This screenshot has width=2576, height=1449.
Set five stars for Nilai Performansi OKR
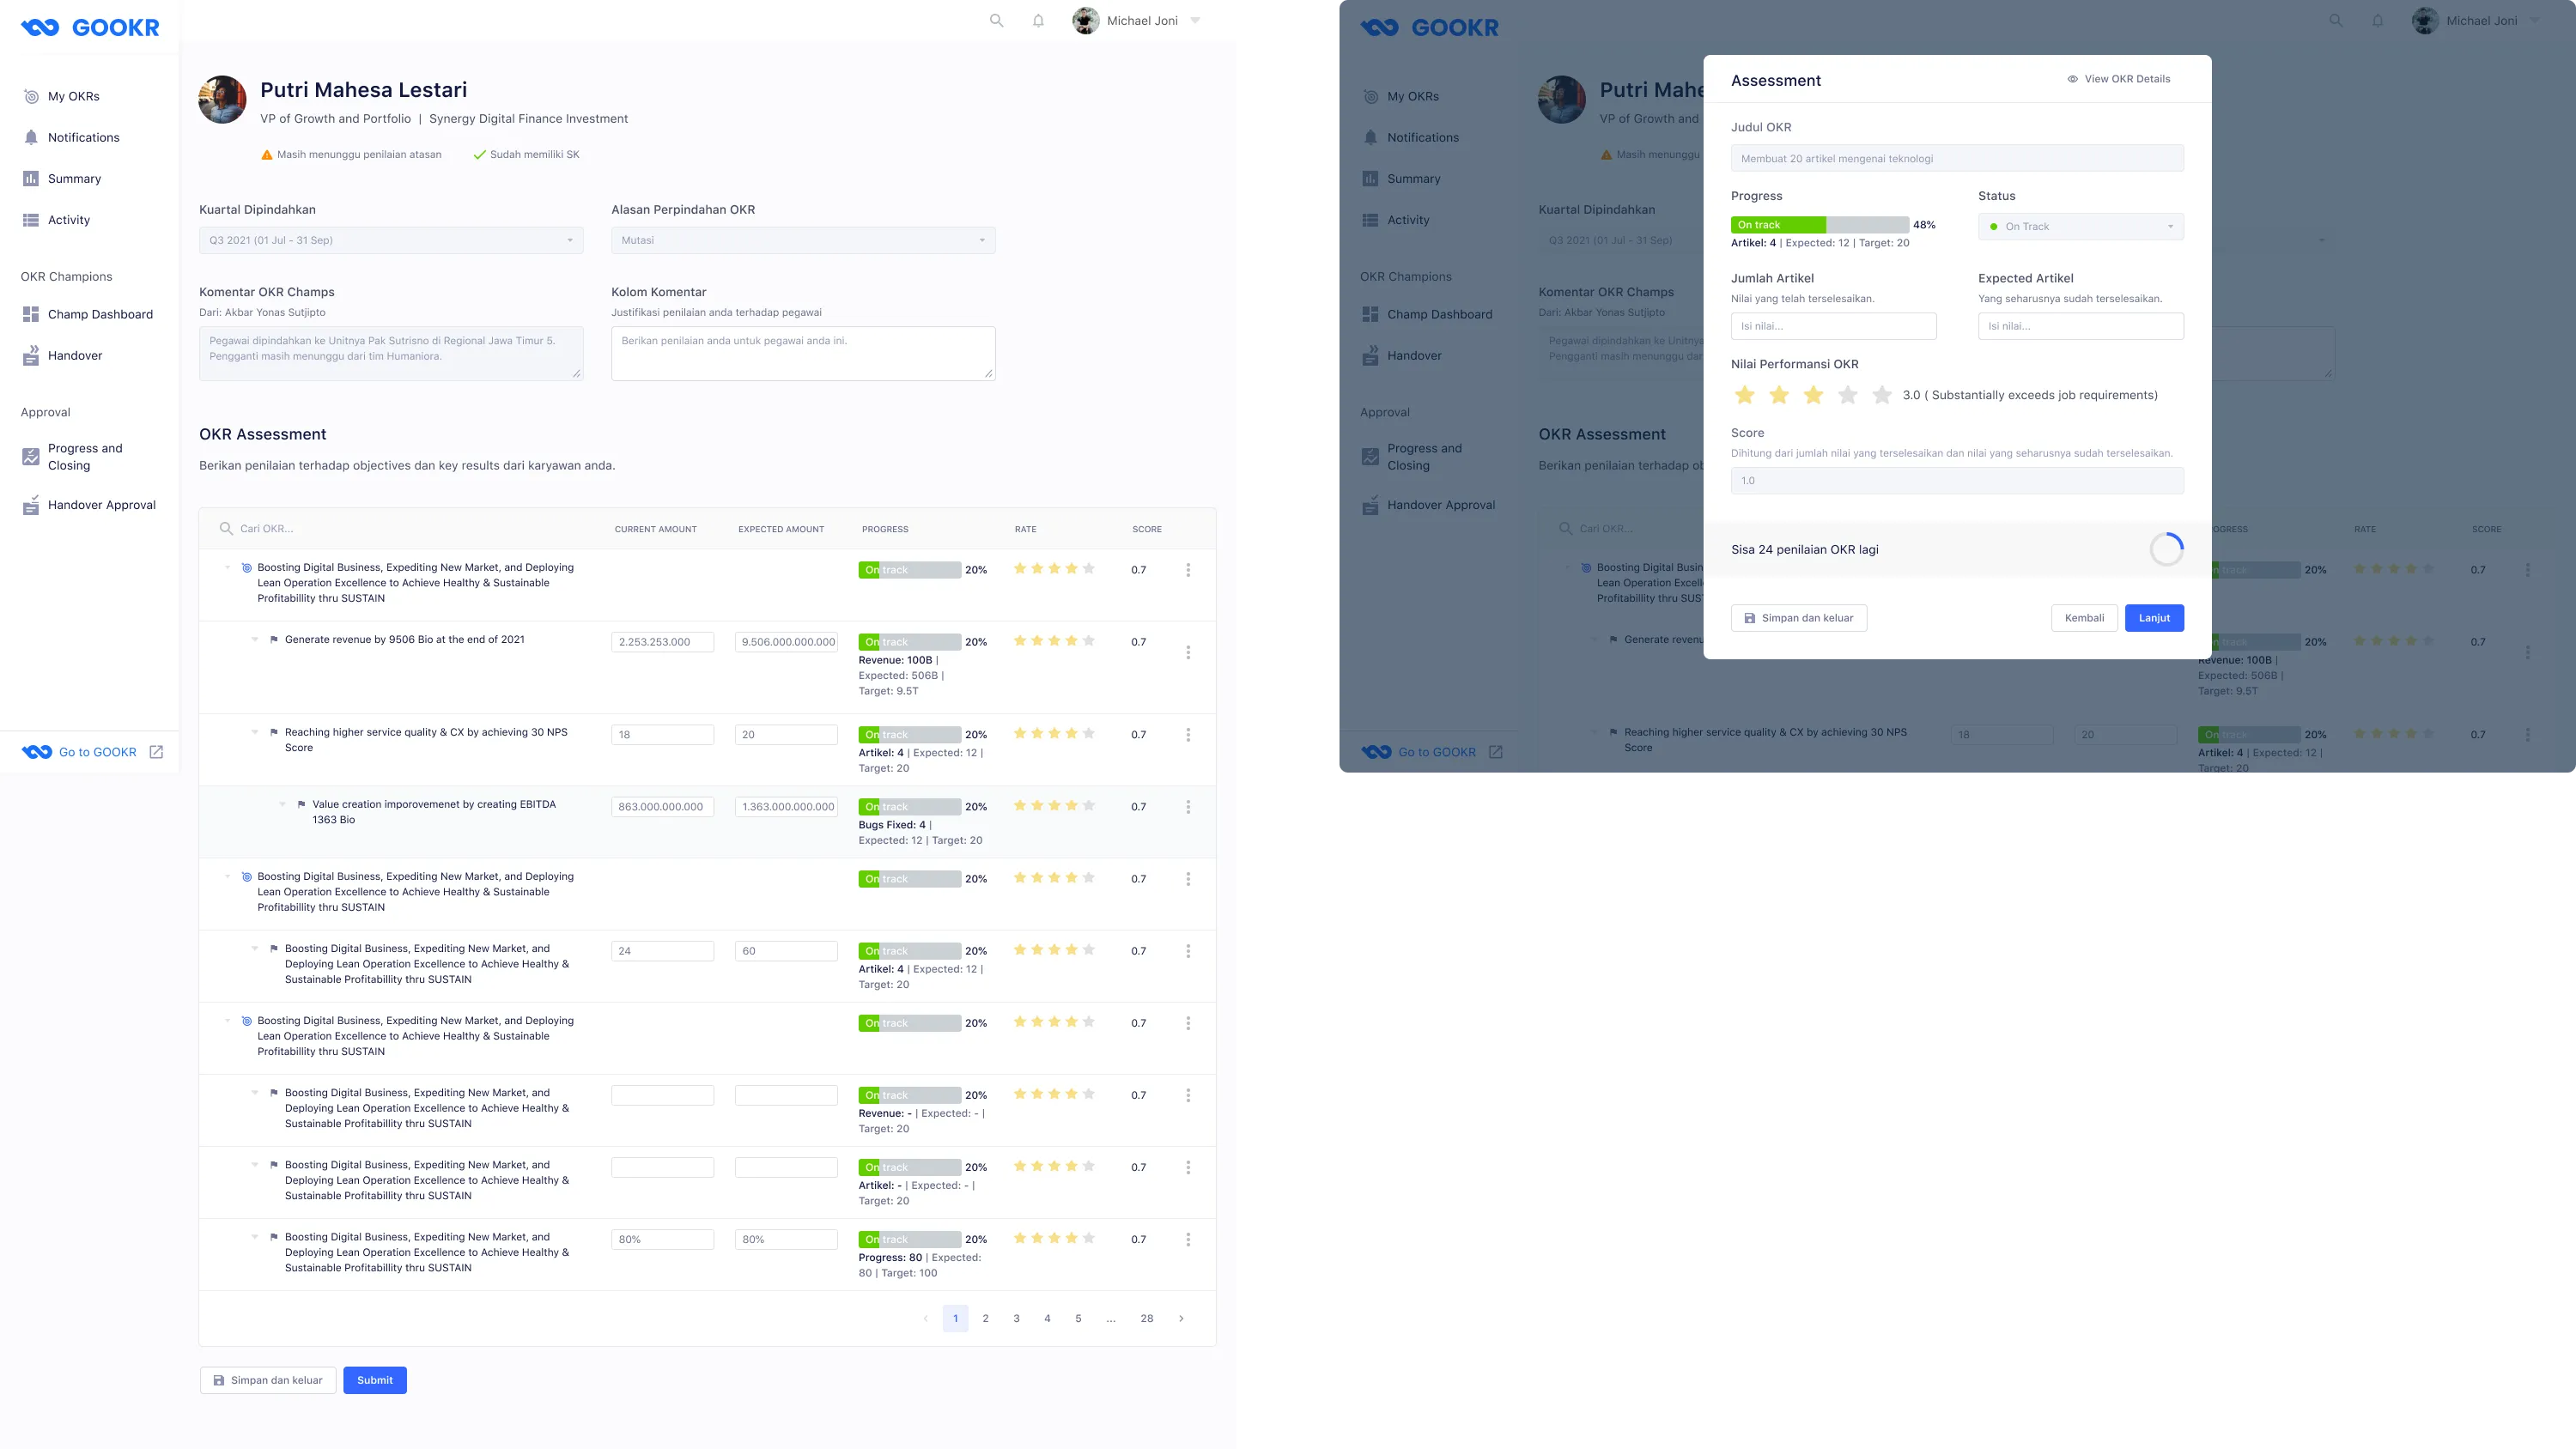(1880, 395)
